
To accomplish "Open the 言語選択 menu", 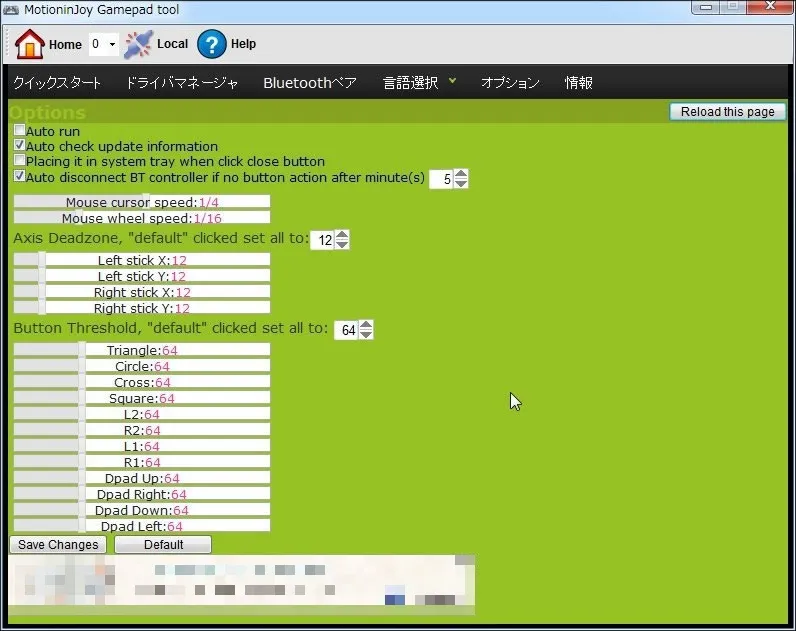I will [410, 82].
